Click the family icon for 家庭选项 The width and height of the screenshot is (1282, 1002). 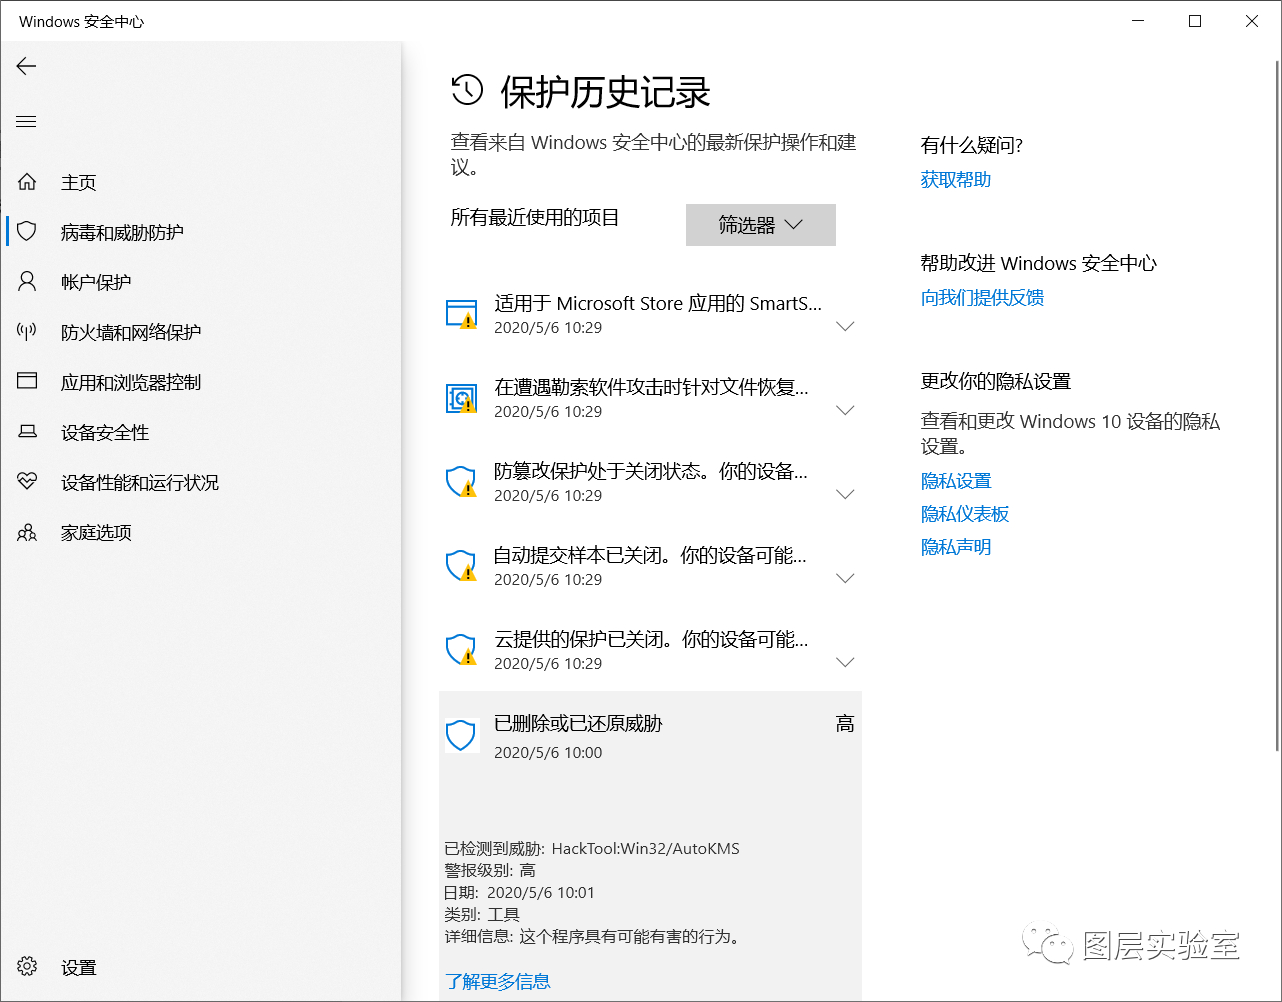27,532
